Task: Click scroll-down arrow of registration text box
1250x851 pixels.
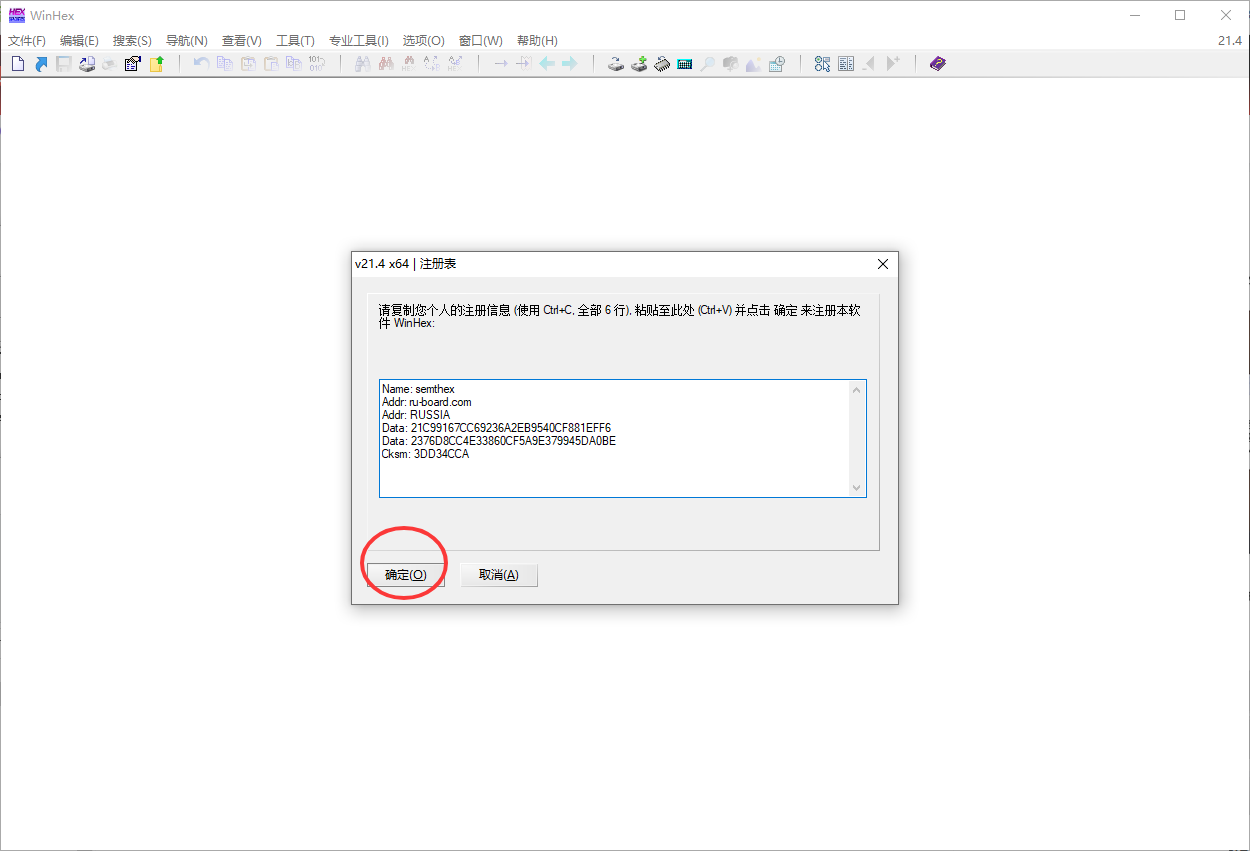Action: point(857,487)
